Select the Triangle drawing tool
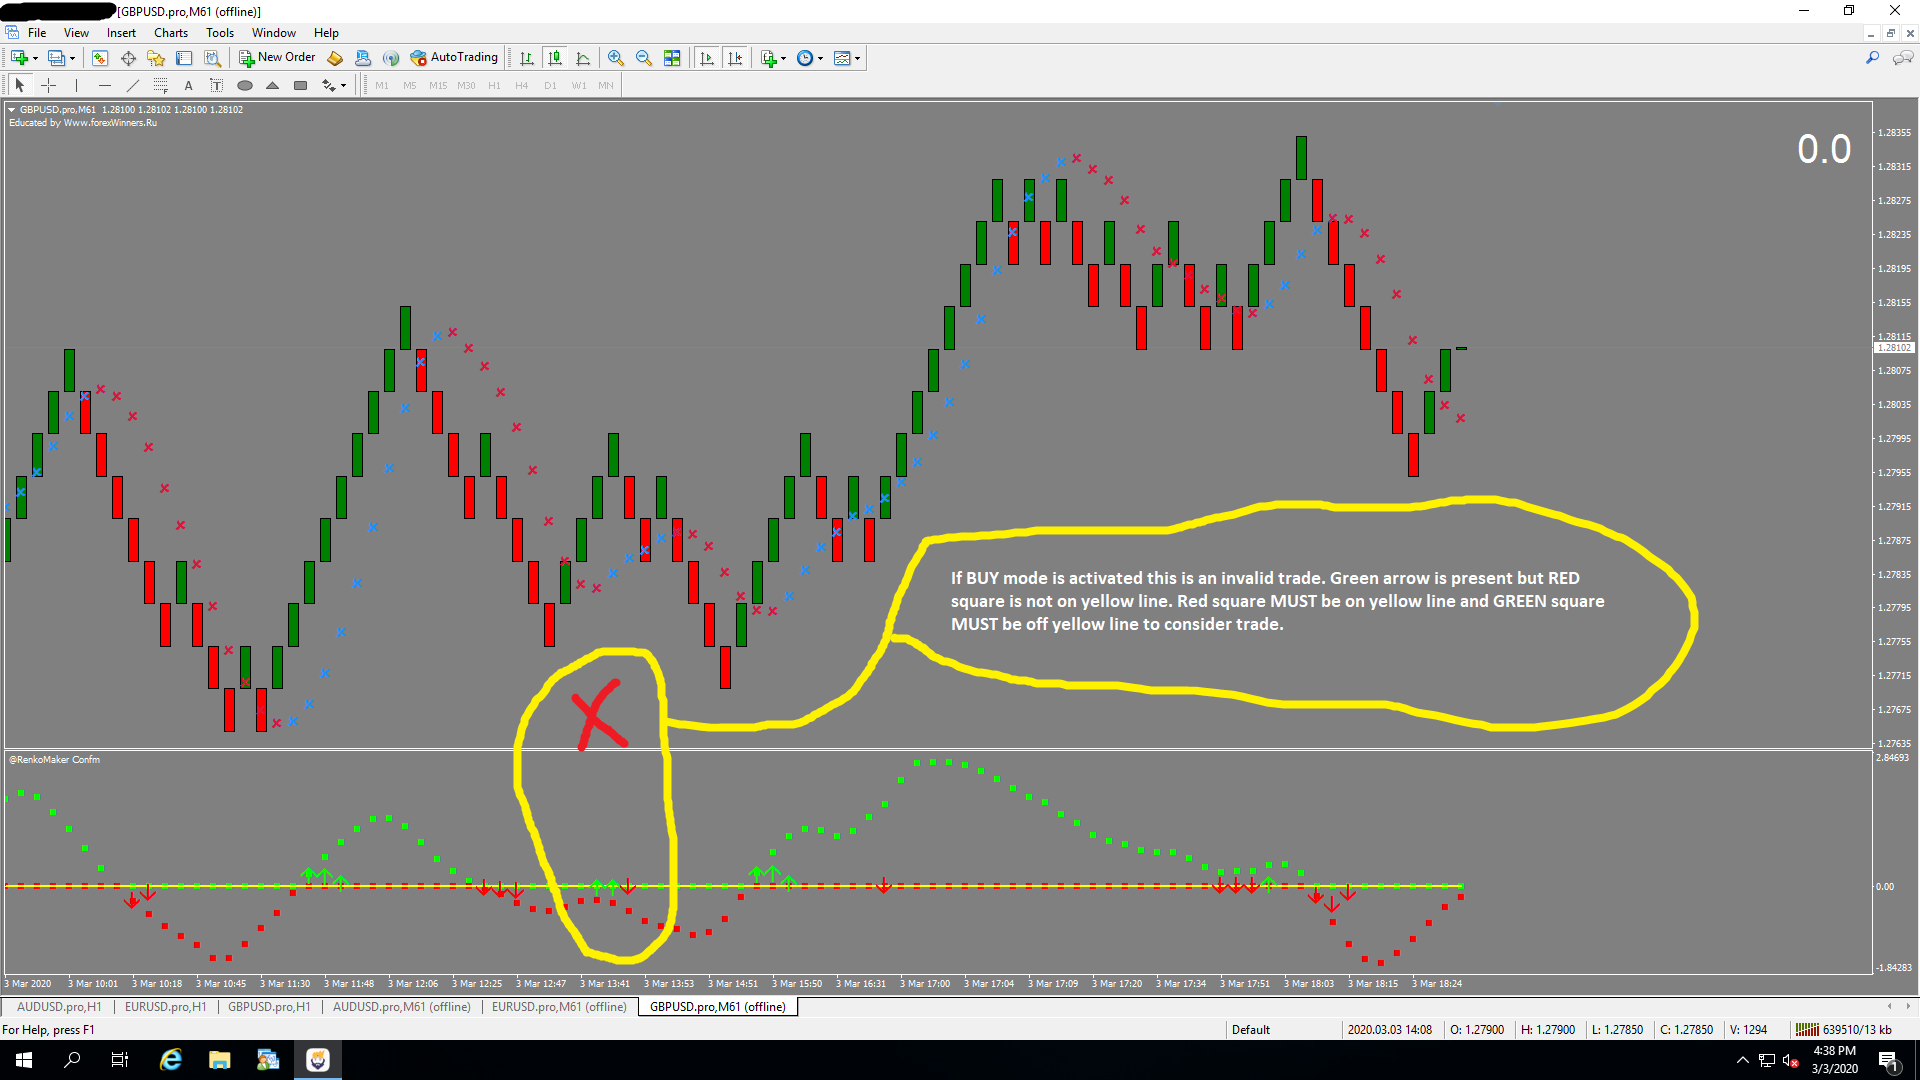1920x1080 pixels. [272, 85]
